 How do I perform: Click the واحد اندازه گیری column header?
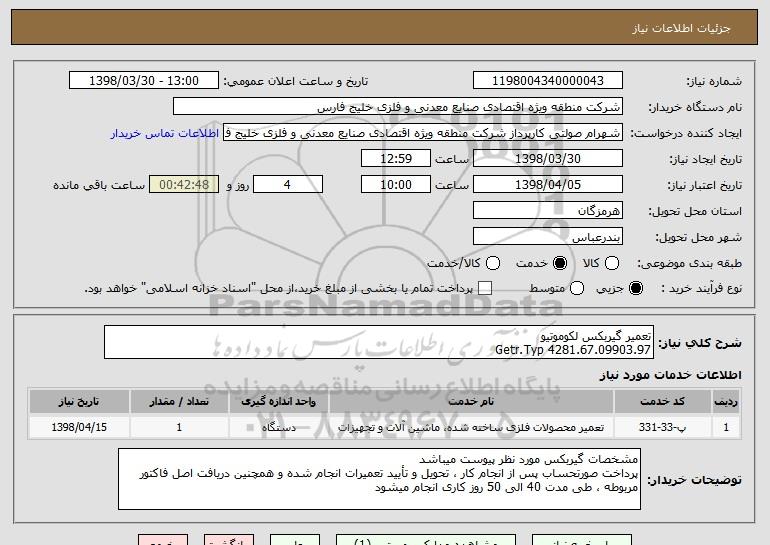click(278, 402)
